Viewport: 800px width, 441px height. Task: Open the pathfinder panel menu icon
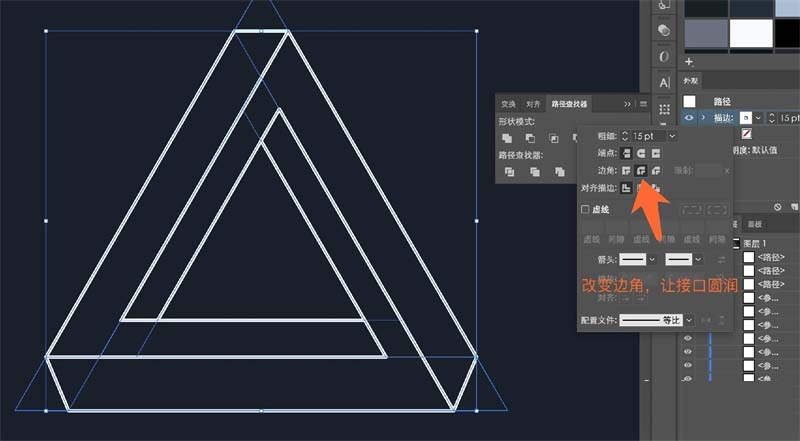(x=643, y=104)
